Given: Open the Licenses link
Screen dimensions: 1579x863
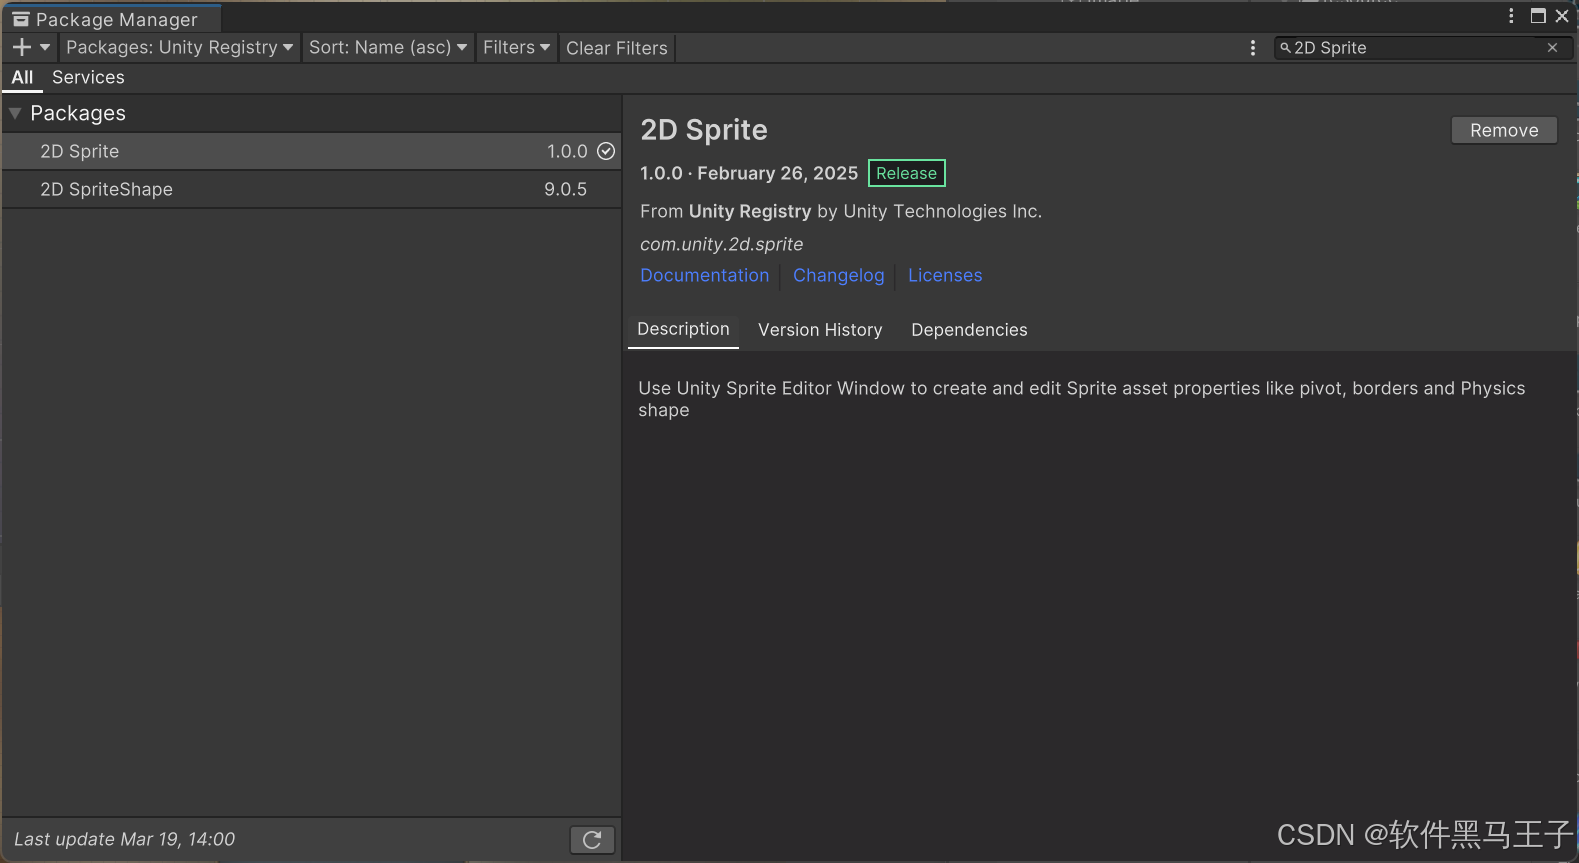Looking at the screenshot, I should coord(945,275).
